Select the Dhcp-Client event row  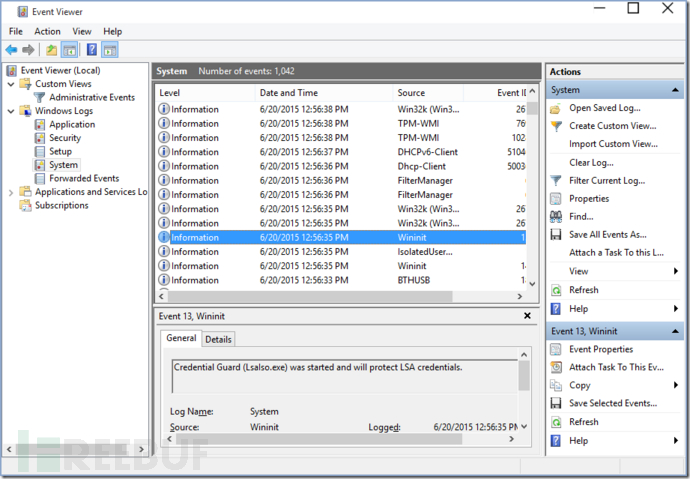tap(341, 166)
